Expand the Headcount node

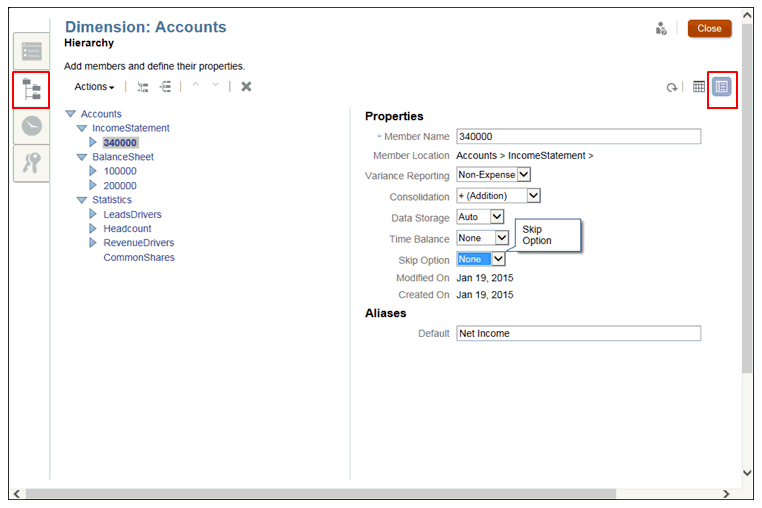93,228
